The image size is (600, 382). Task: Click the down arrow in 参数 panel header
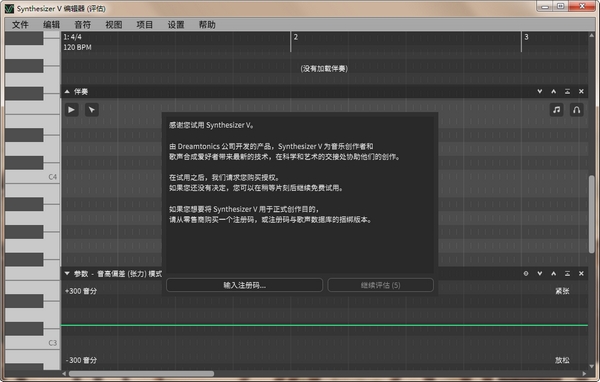tap(540, 273)
